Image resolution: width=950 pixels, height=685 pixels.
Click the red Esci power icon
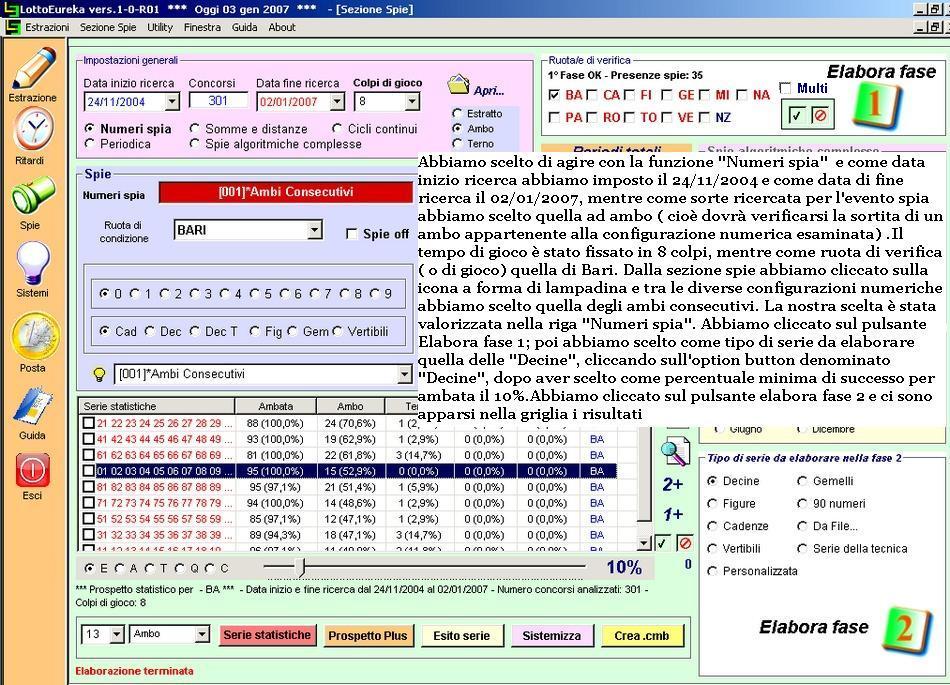pyautogui.click(x=33, y=470)
